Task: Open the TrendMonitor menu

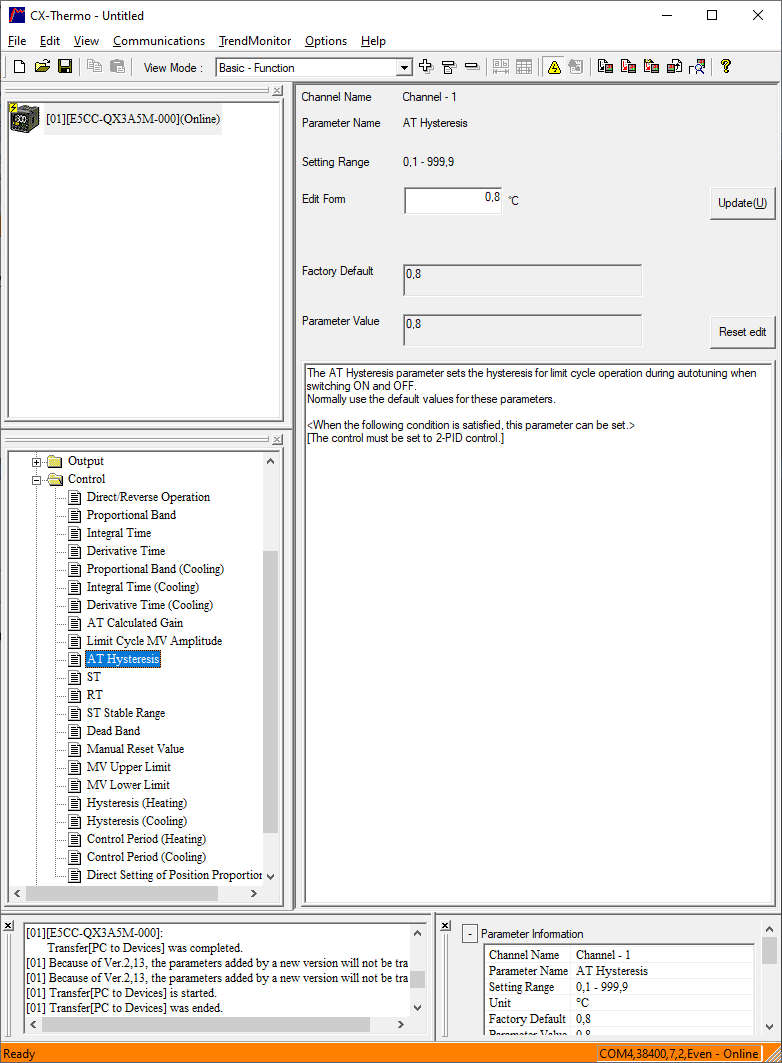Action: tap(255, 41)
